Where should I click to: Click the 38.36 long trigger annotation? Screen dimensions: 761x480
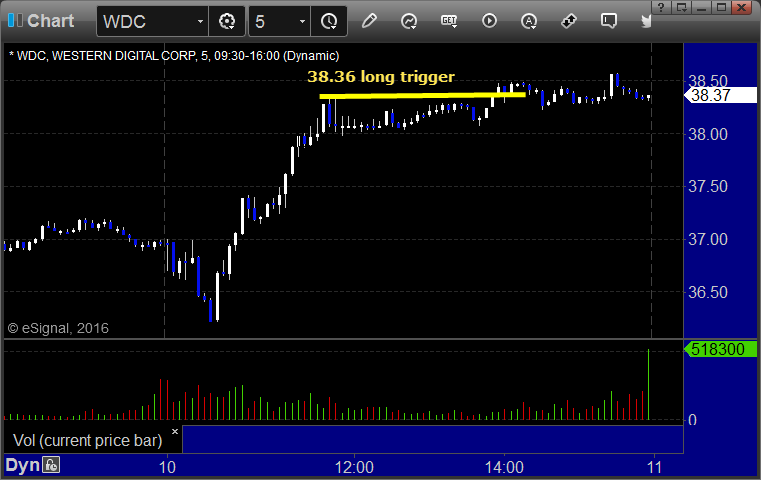pyautogui.click(x=381, y=77)
